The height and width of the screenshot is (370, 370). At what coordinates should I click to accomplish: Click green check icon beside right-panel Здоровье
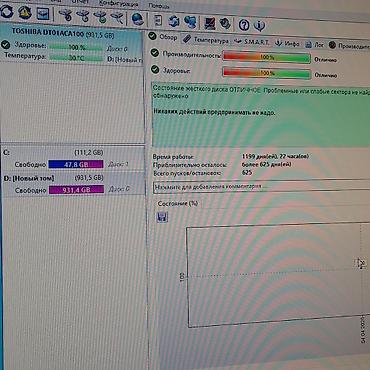tap(155, 69)
